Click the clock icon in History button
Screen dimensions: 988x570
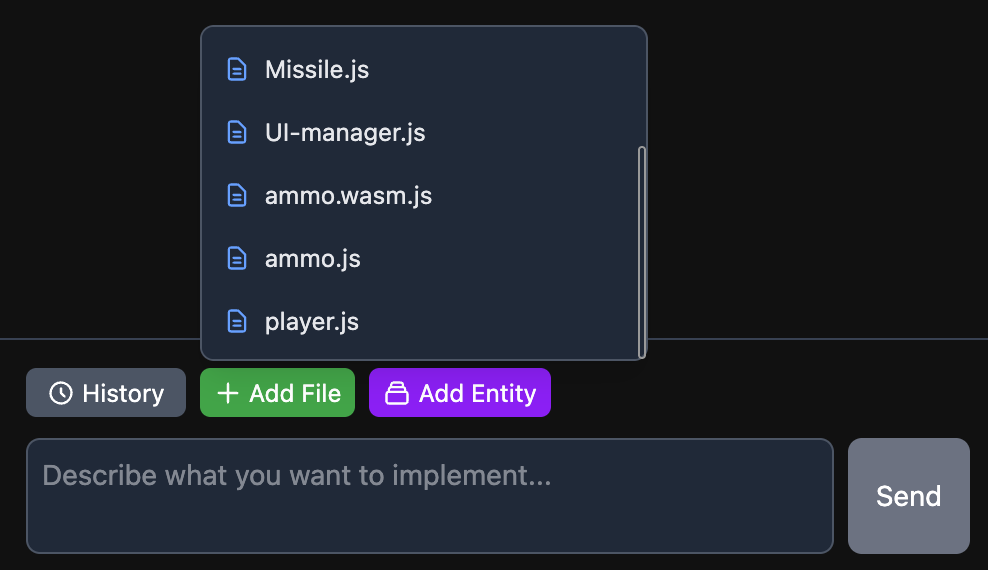[61, 393]
